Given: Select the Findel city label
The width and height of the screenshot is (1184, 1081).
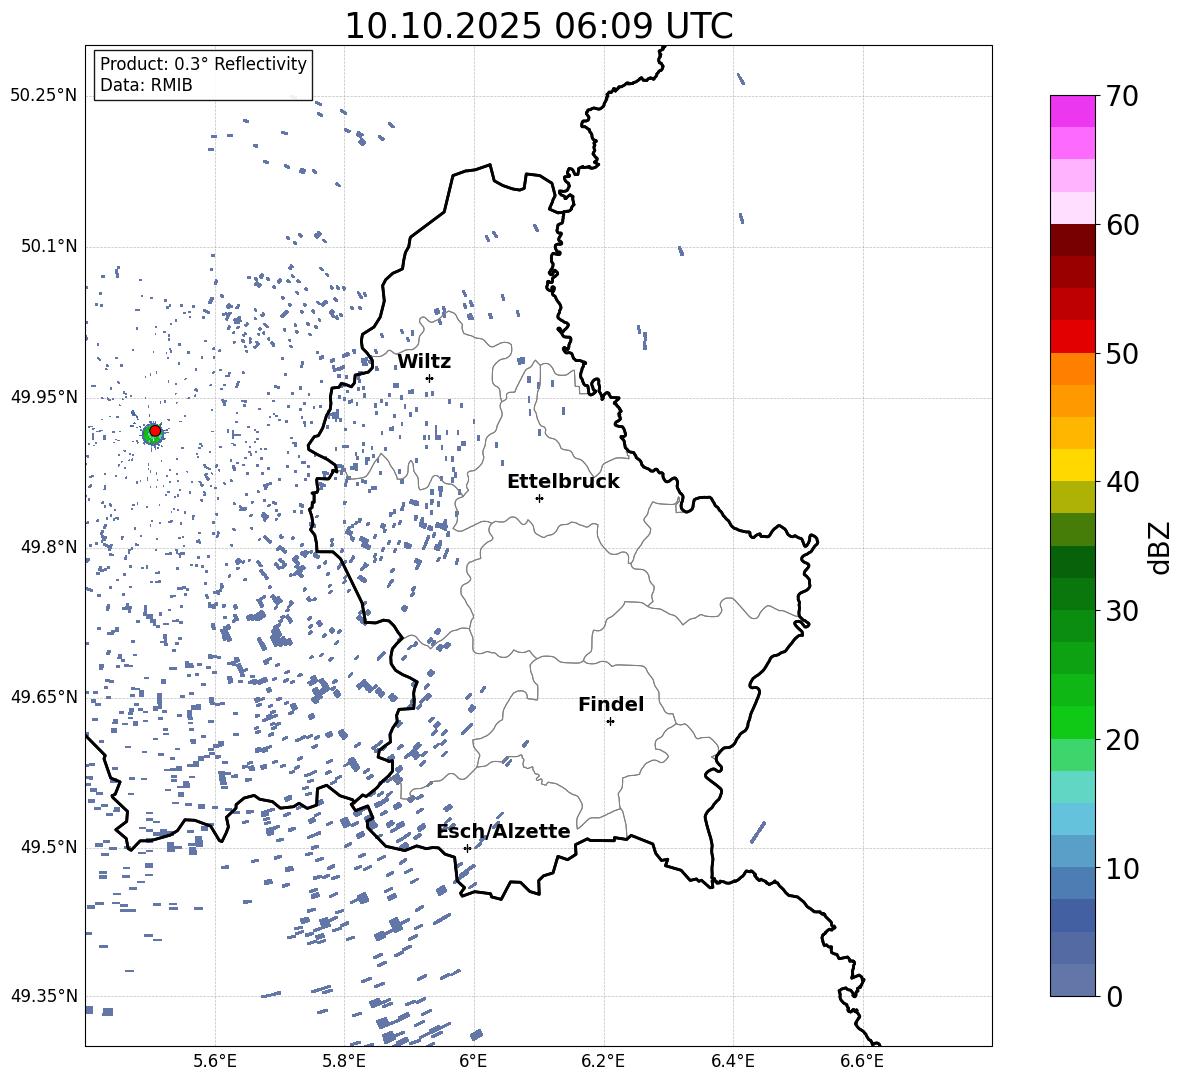Looking at the screenshot, I should click(x=611, y=704).
